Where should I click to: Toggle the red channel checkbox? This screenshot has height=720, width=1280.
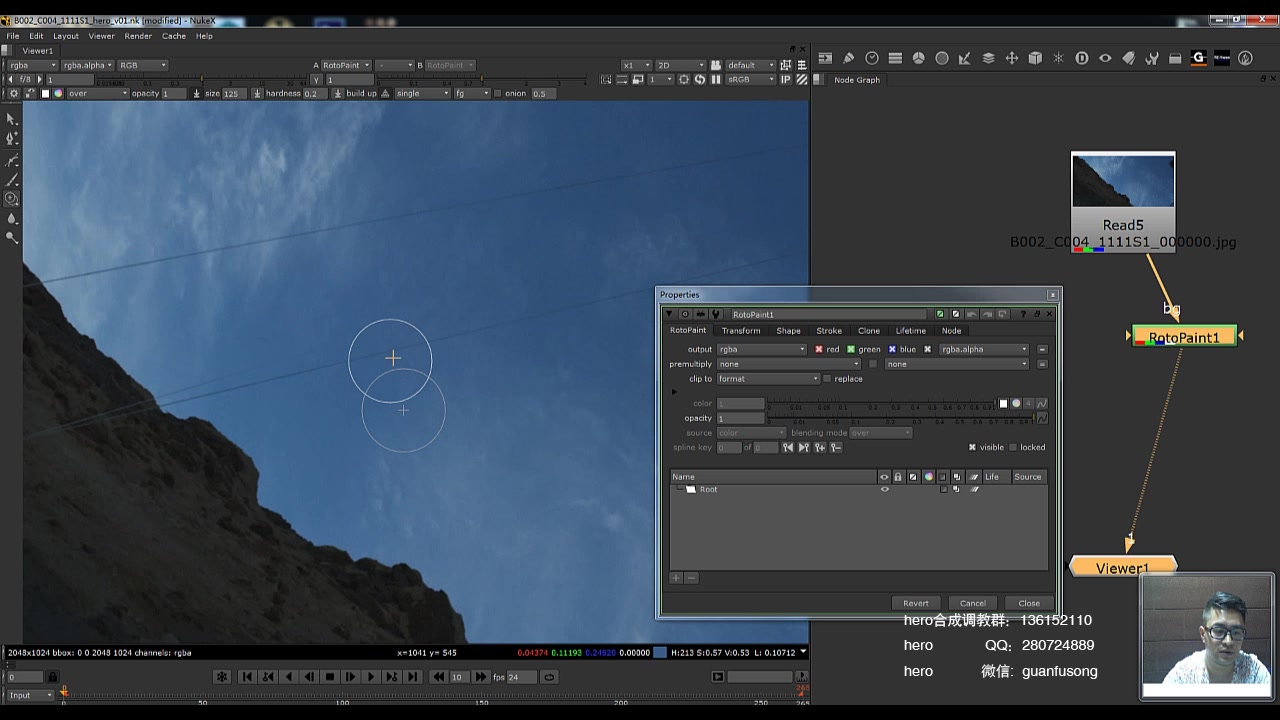coord(819,350)
